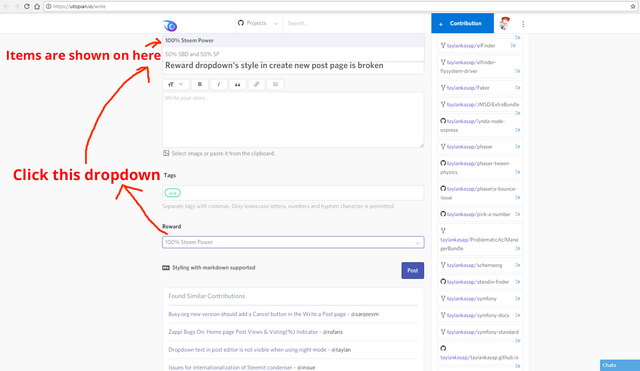Click the blue icon beside taylankasap/Faker
Screen dimensions: 640x371
pos(518,88)
